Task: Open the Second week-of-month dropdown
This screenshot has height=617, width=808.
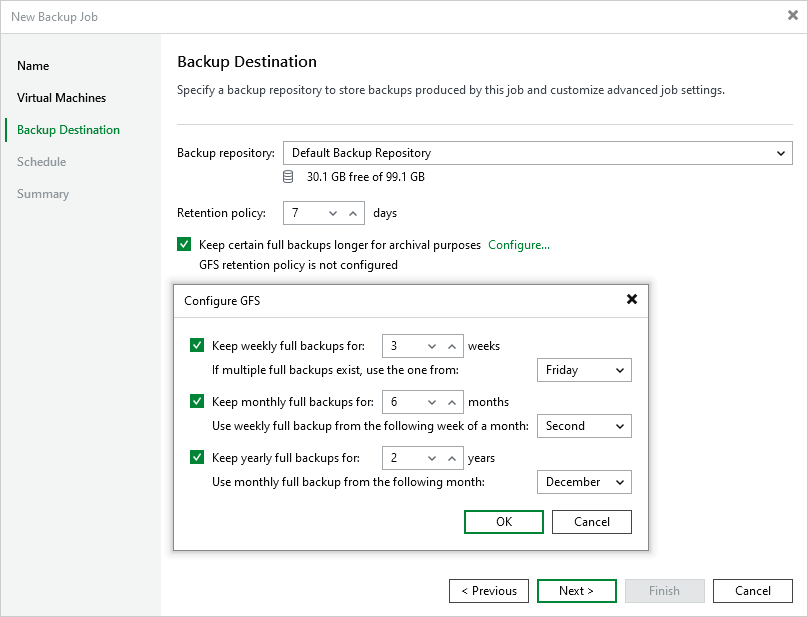Action: (x=584, y=426)
